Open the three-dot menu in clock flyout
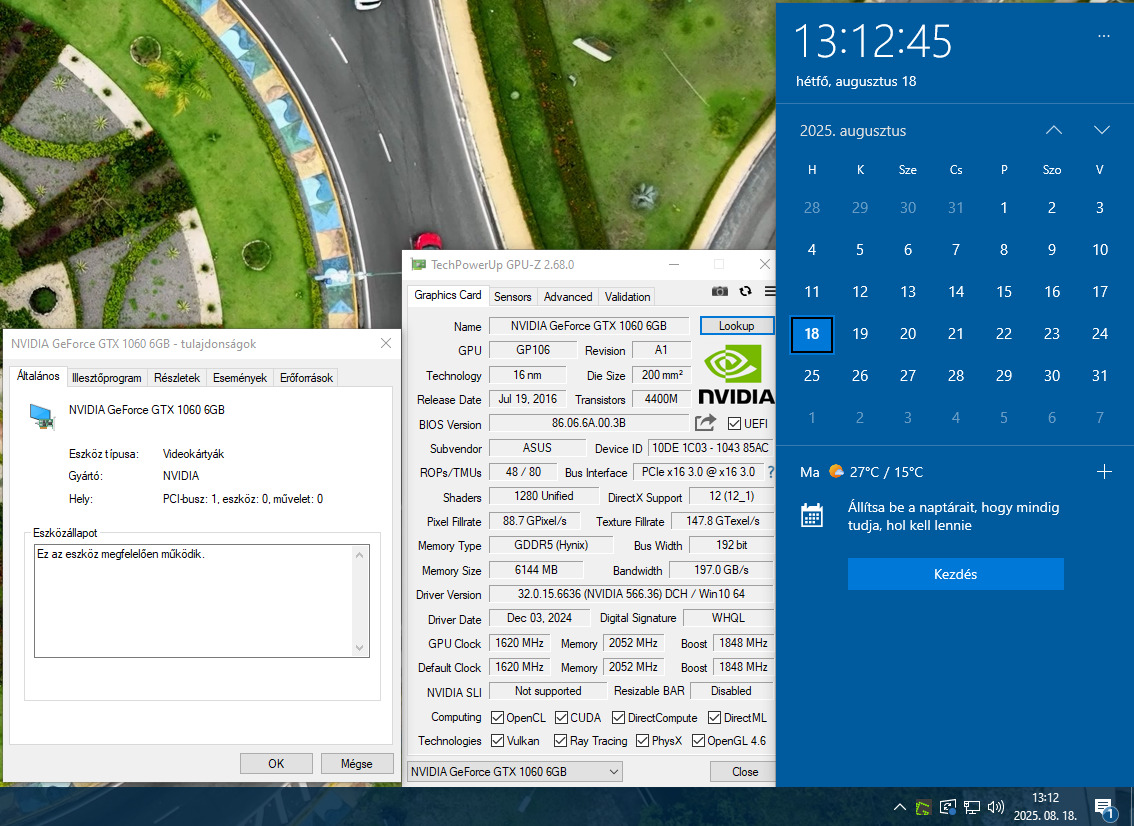The height and width of the screenshot is (826, 1134). tap(1104, 35)
